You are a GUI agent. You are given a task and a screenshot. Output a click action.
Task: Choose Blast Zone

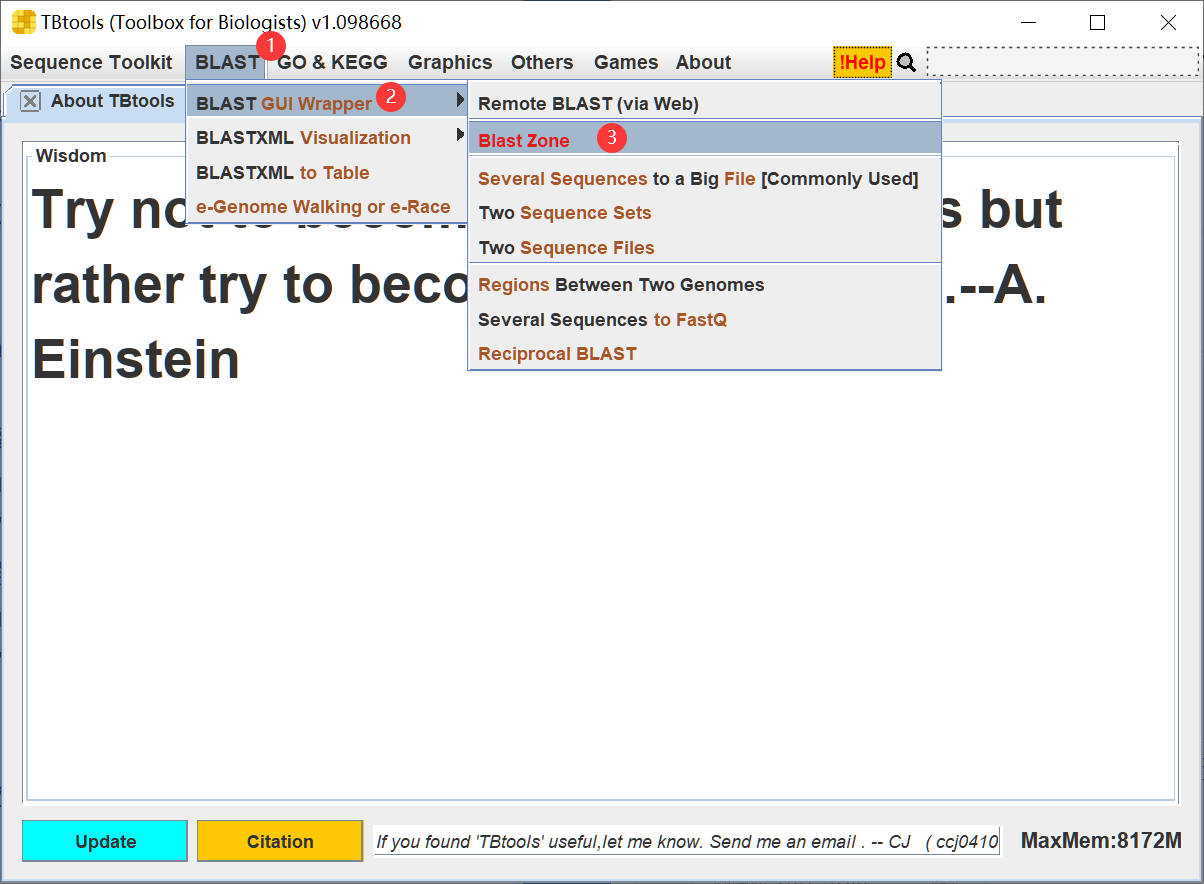[705, 138]
